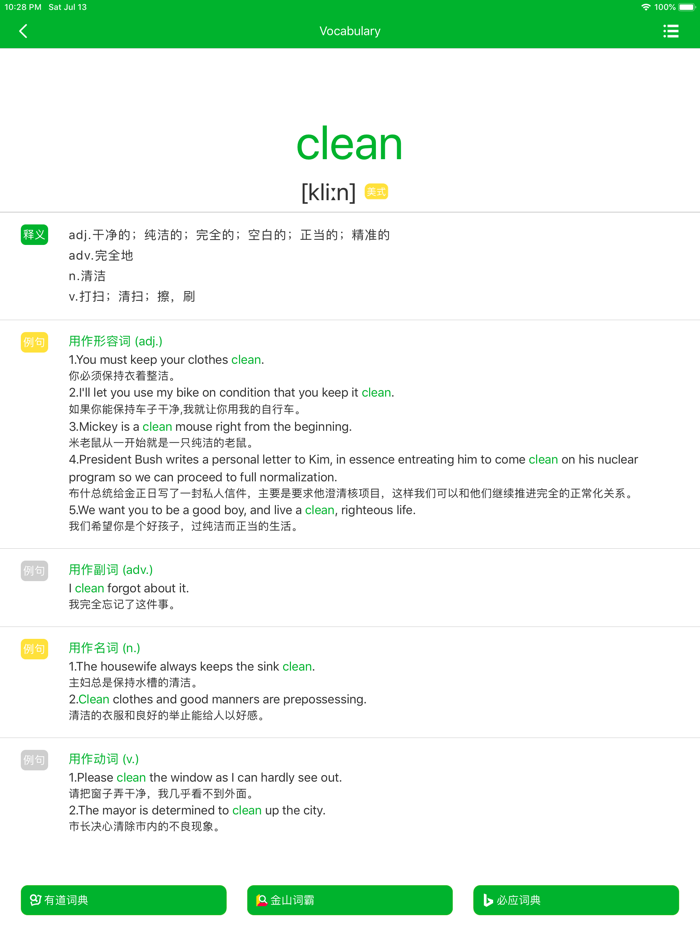The width and height of the screenshot is (700, 934).
Task: Select the 用作形容词 (adj.) section heading
Action: click(115, 341)
